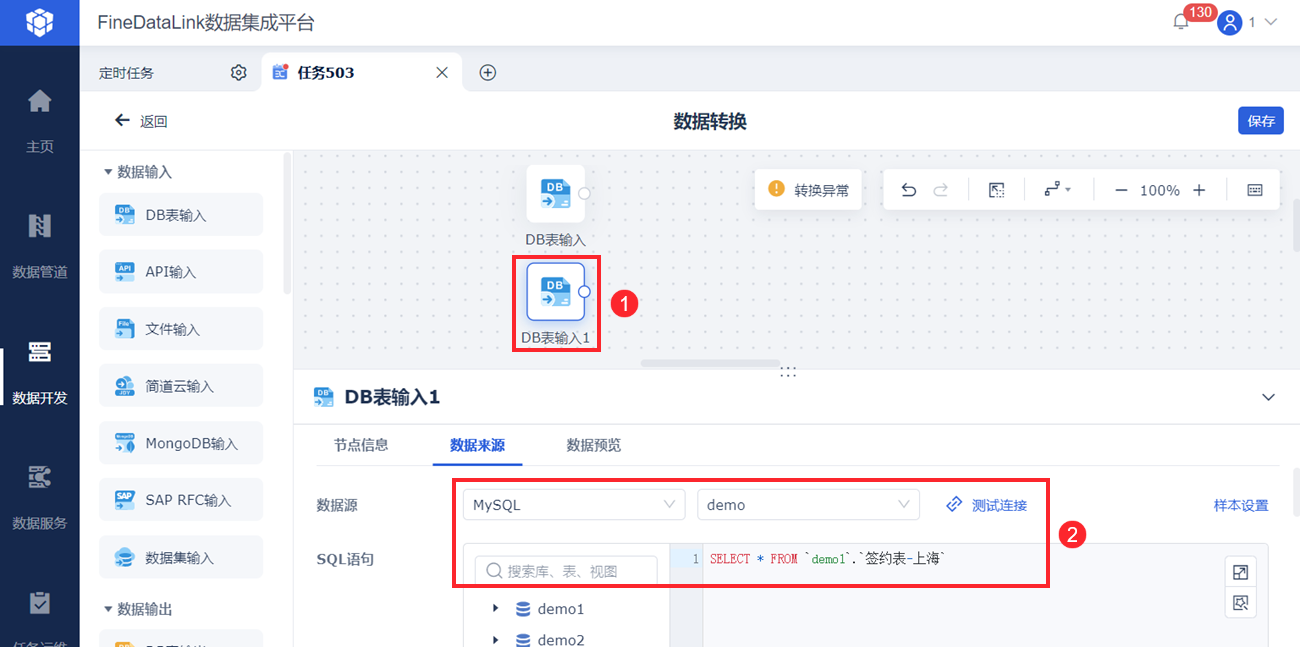Pick the 简道云输入 operator in sidebar
Image resolution: width=1300 pixels, height=647 pixels.
tap(181, 386)
